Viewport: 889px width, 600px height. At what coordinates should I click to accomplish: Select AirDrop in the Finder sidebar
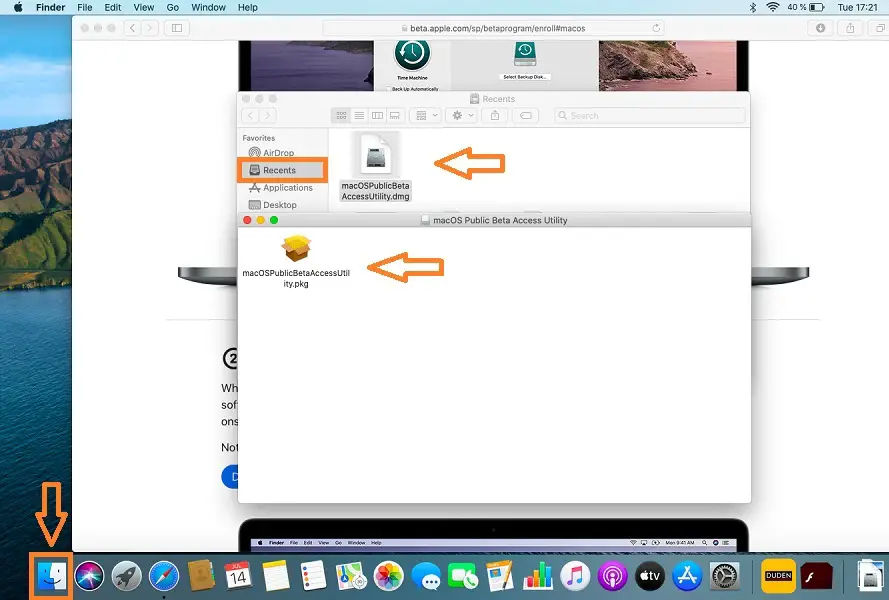[278, 153]
